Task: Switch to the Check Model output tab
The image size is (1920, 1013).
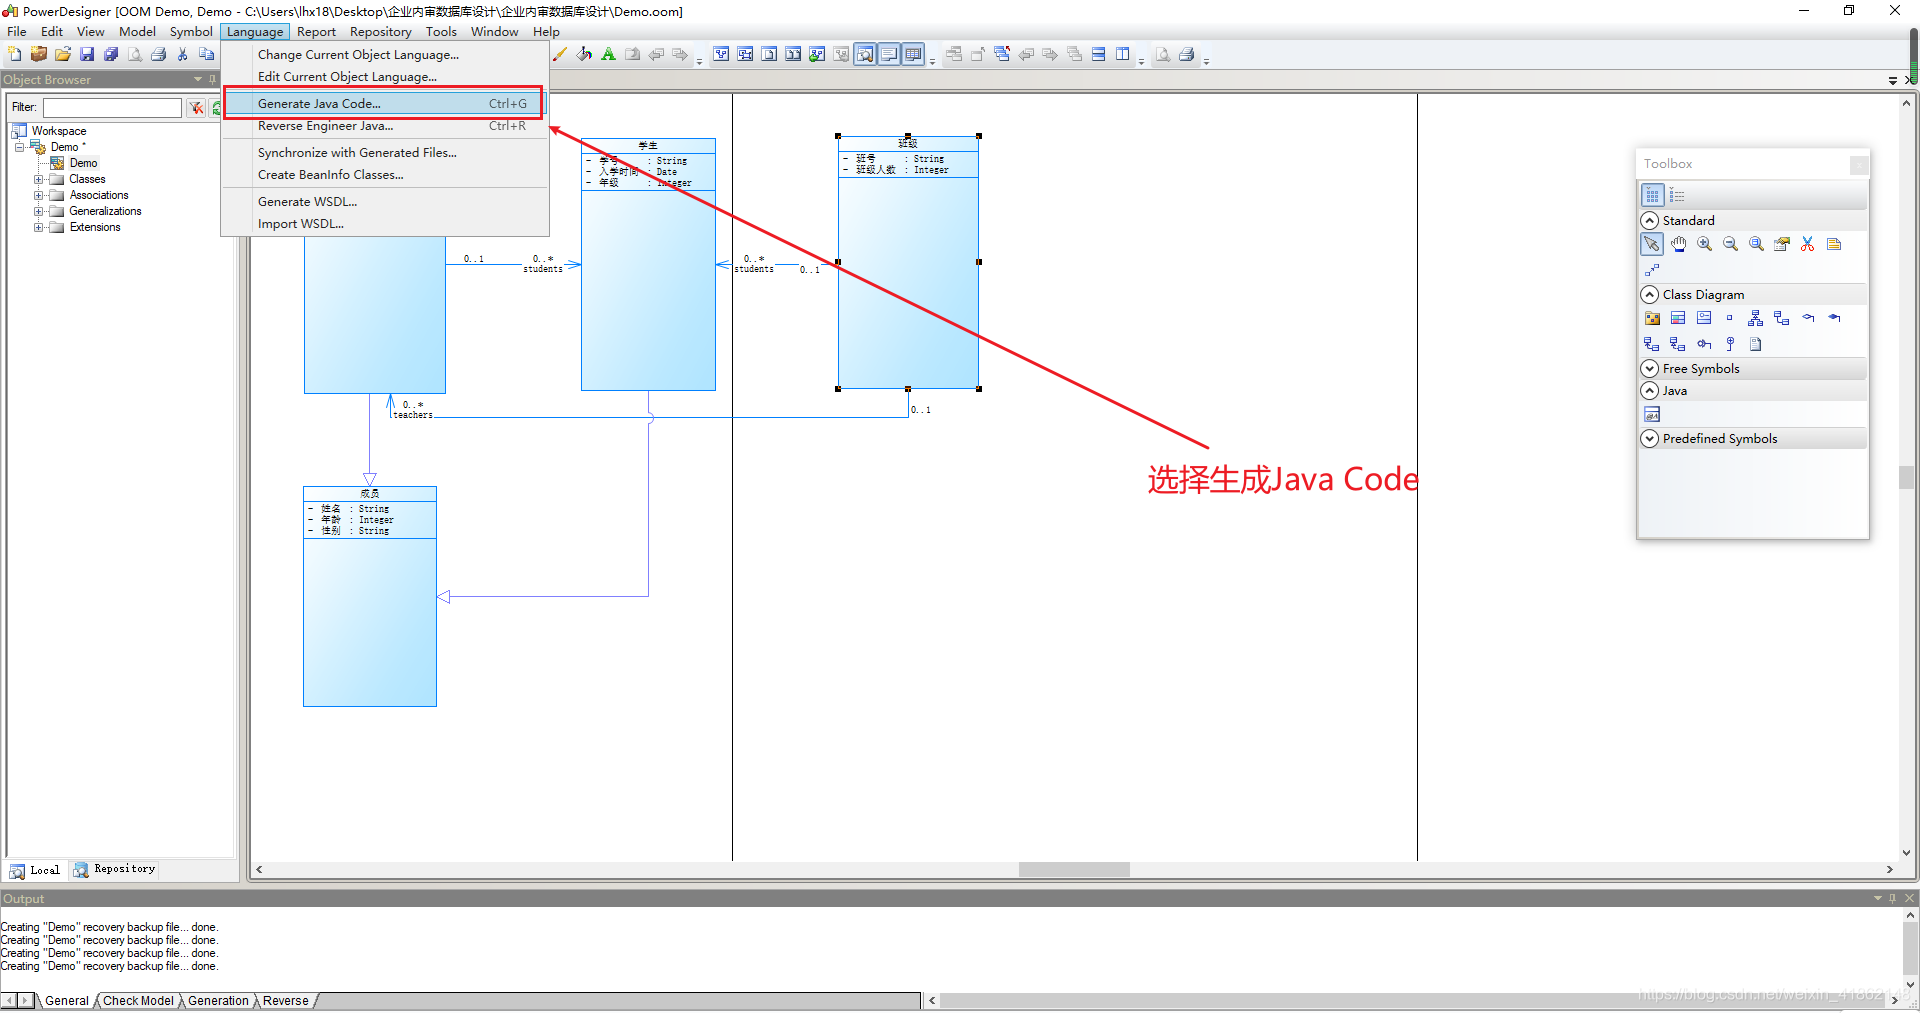Action: point(138,1000)
